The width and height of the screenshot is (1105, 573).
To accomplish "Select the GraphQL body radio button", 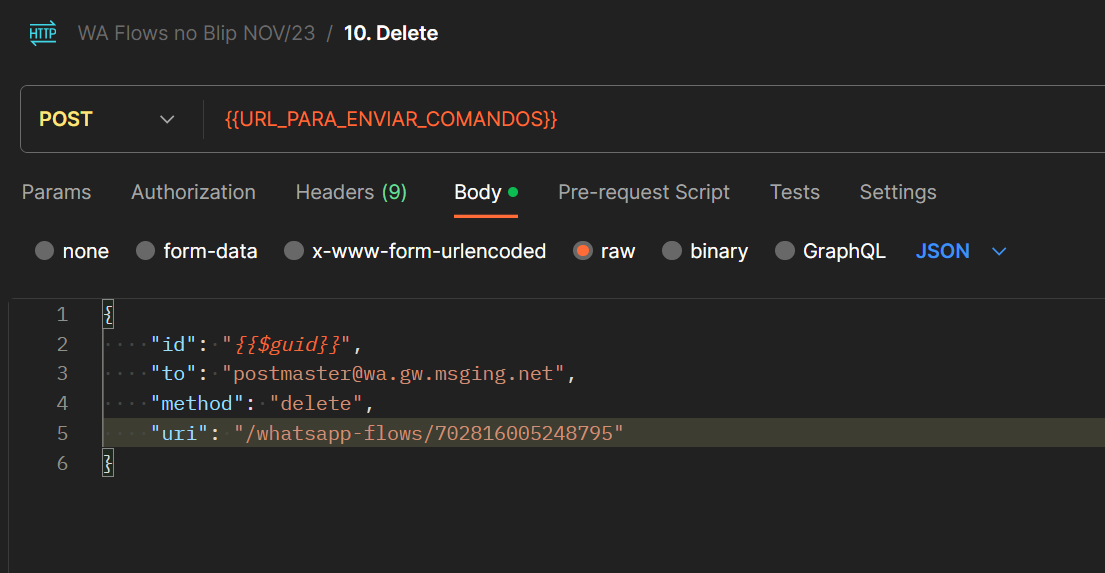I will point(784,251).
